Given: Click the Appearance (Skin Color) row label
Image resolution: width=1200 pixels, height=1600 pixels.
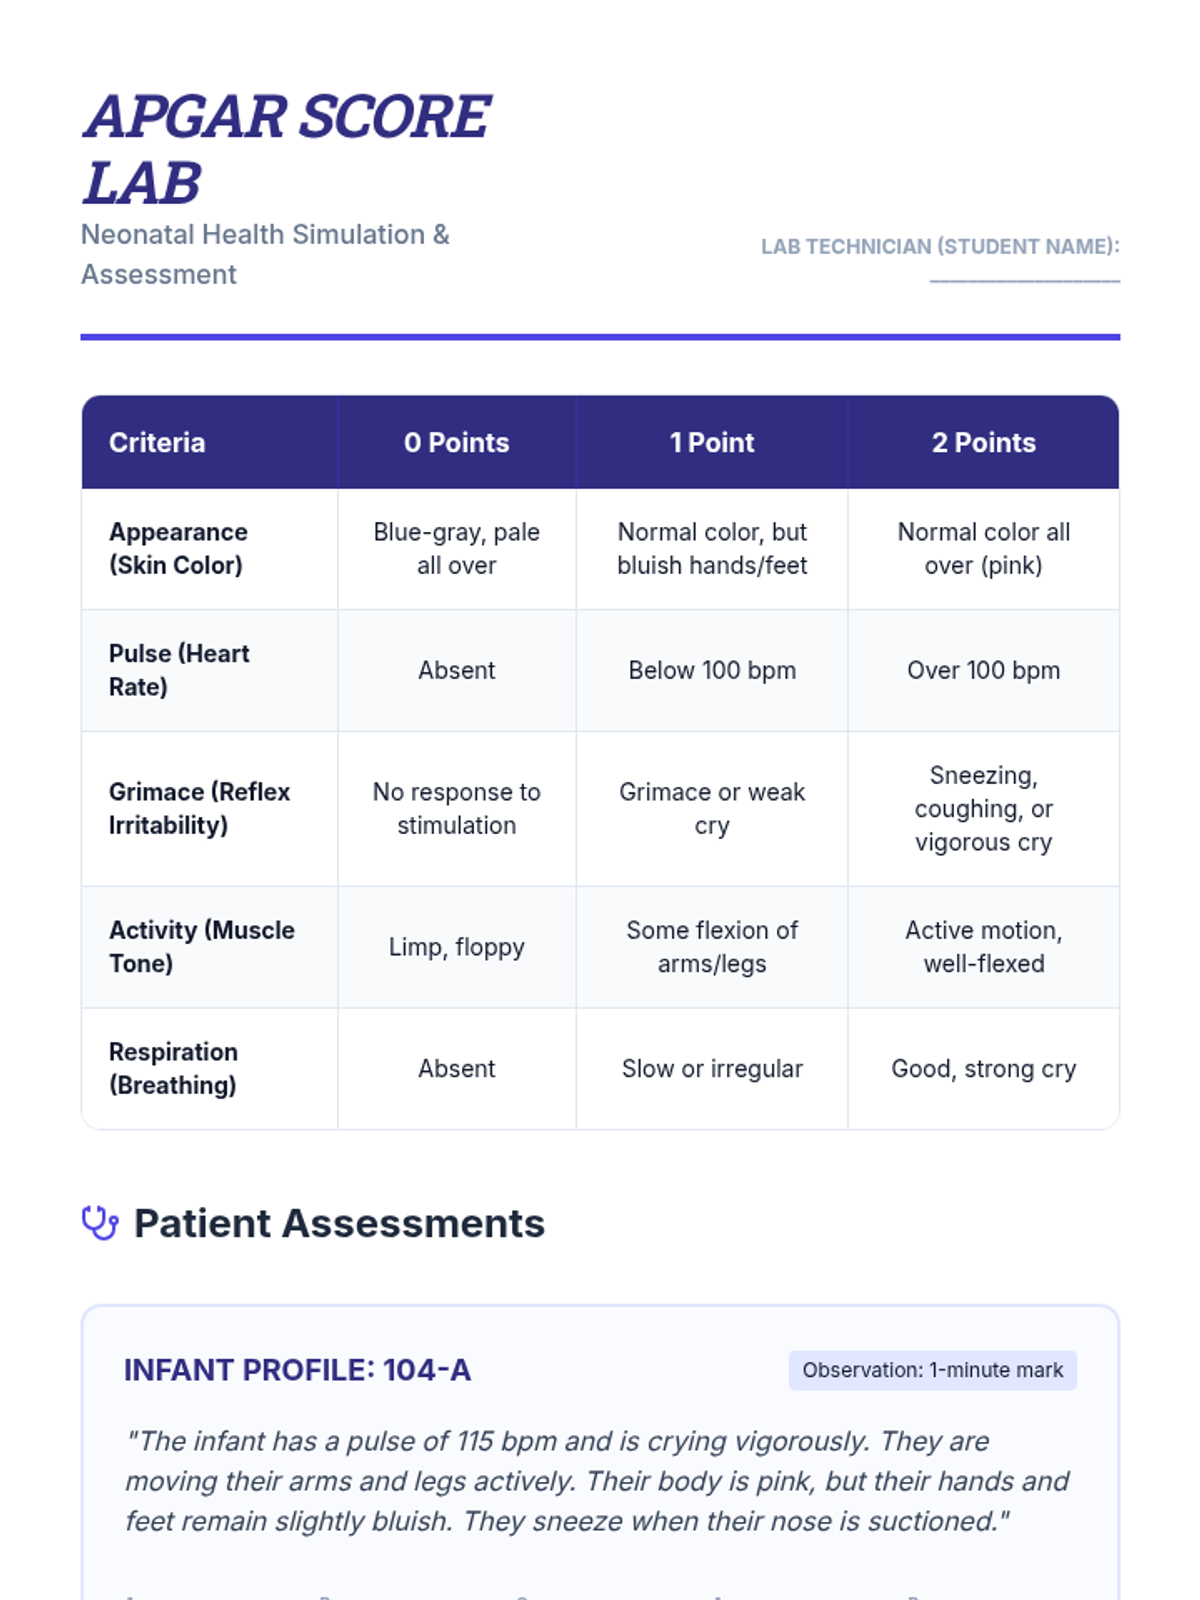Looking at the screenshot, I should pyautogui.click(x=178, y=549).
